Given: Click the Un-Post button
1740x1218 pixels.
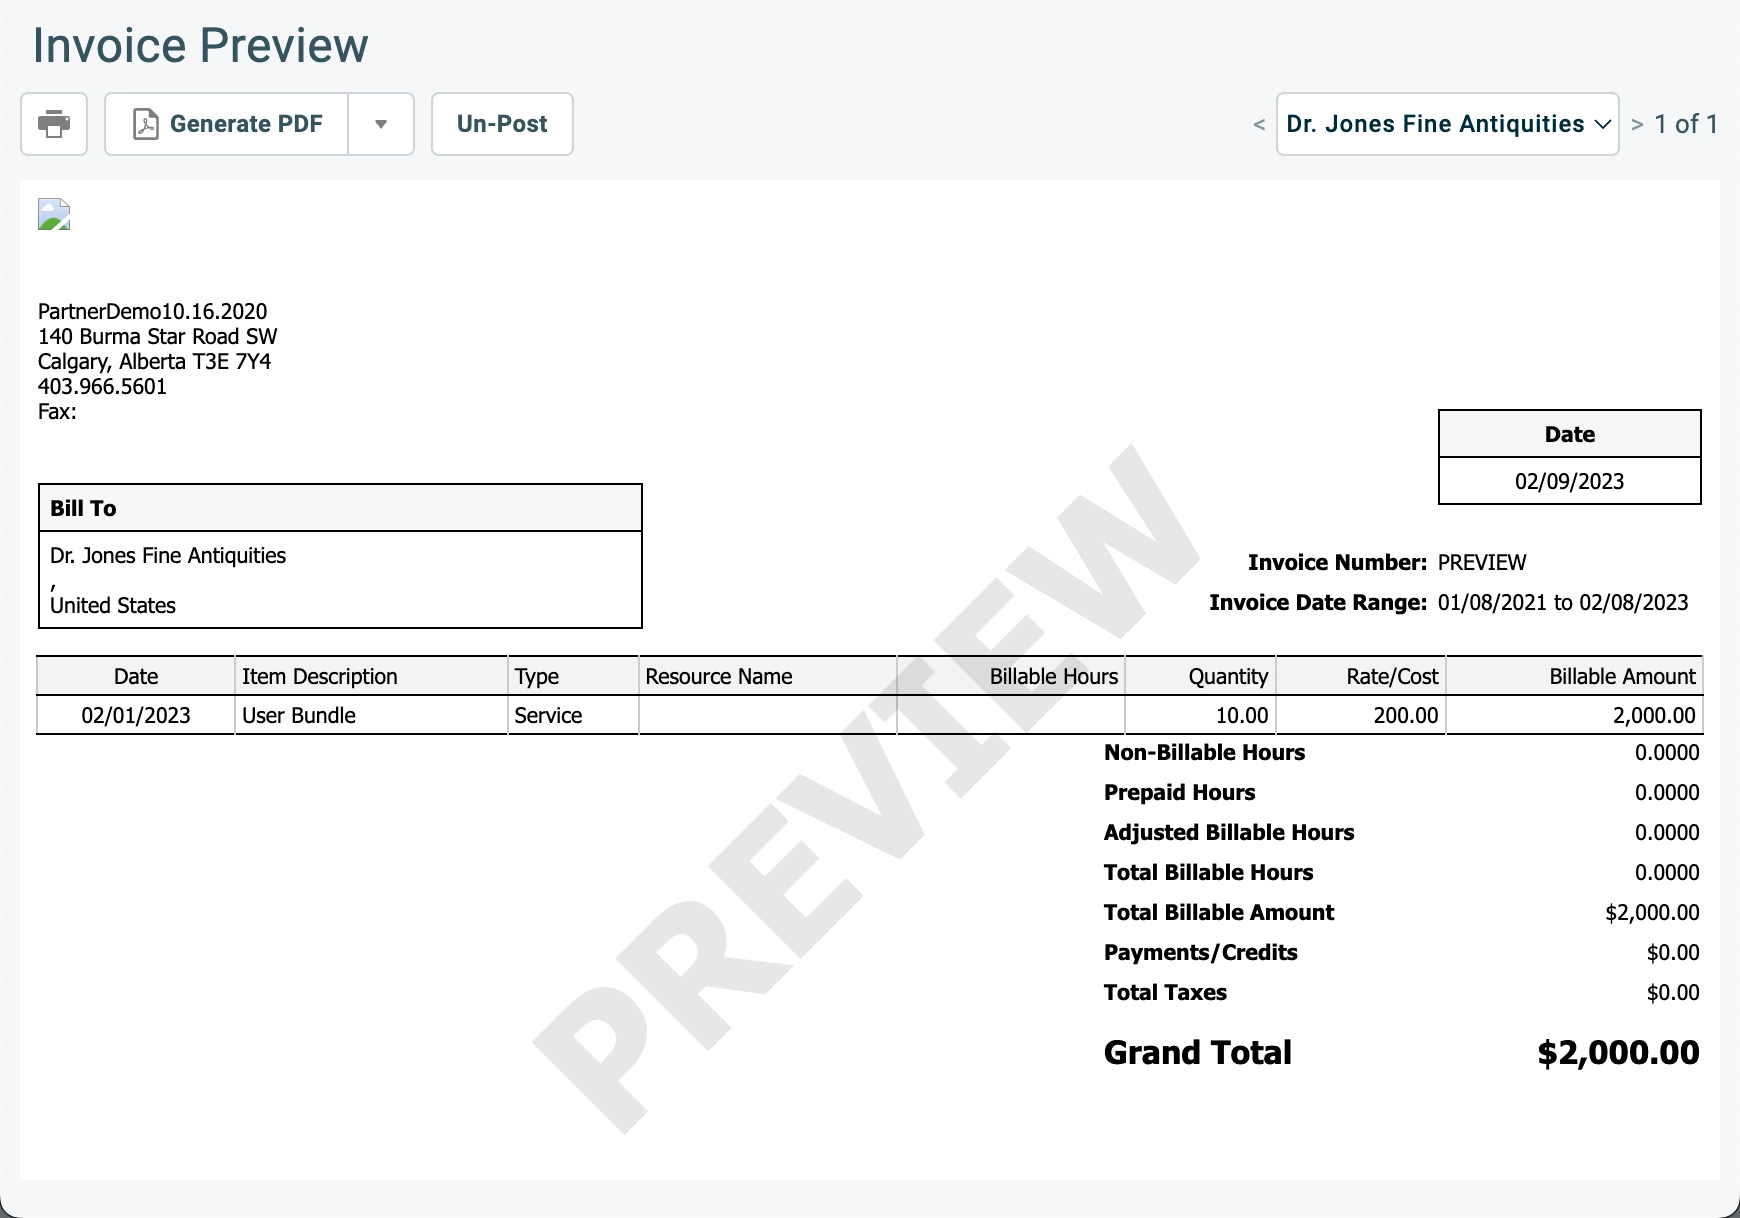Looking at the screenshot, I should tap(502, 124).
